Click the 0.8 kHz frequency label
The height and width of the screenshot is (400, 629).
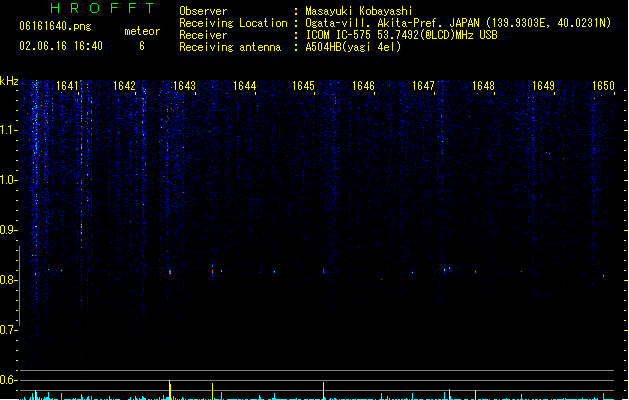click(8, 280)
